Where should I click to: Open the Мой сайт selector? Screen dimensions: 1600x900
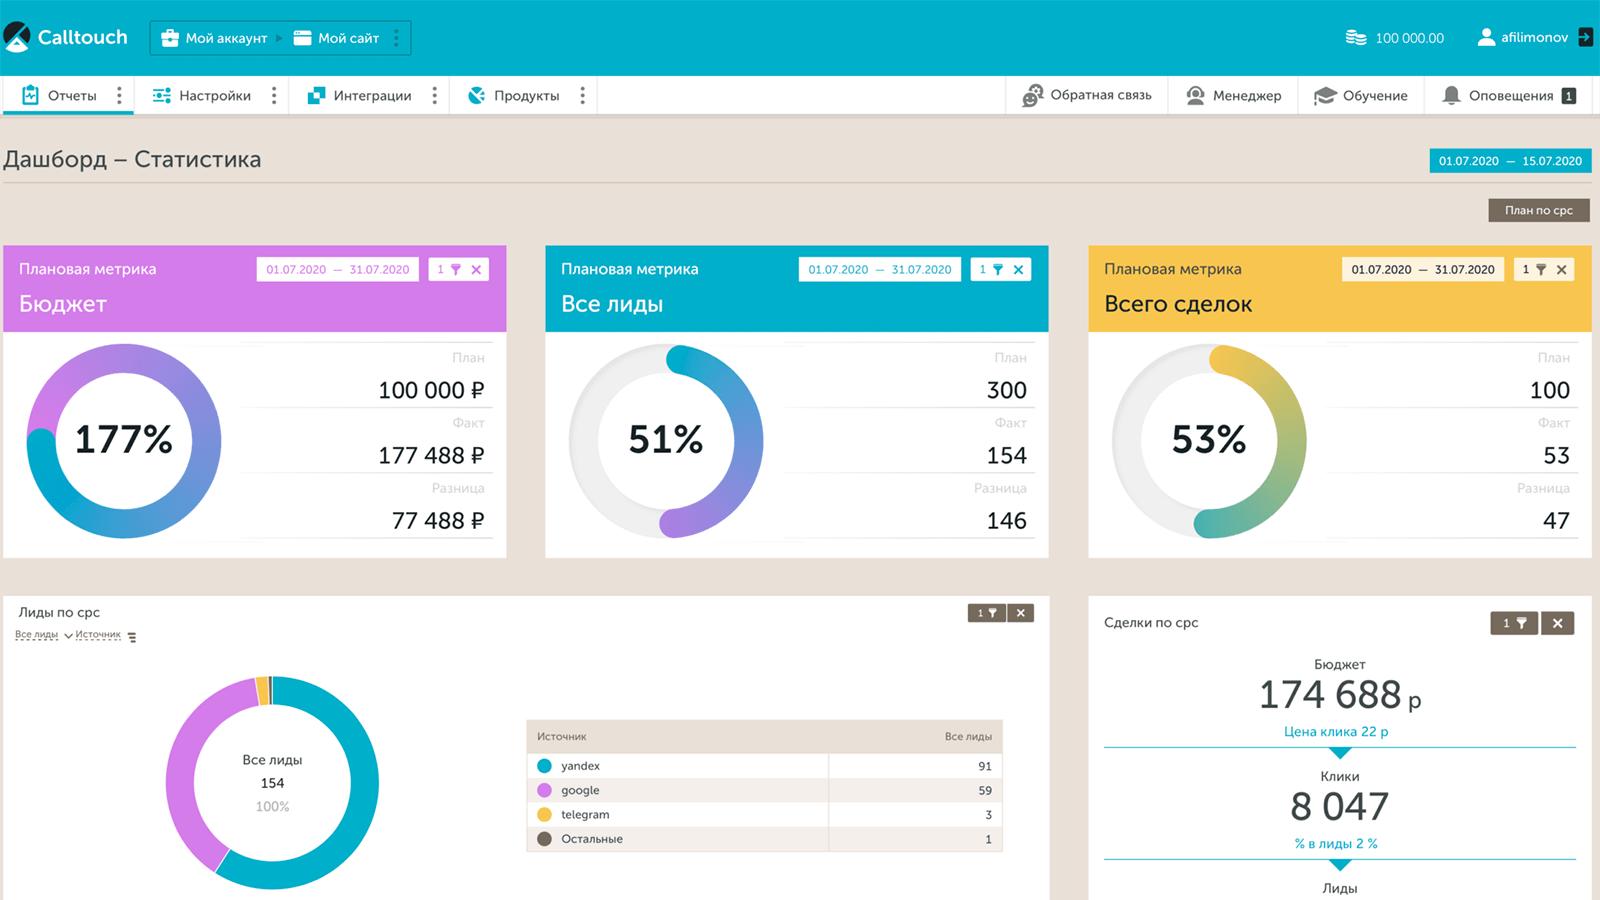point(336,38)
